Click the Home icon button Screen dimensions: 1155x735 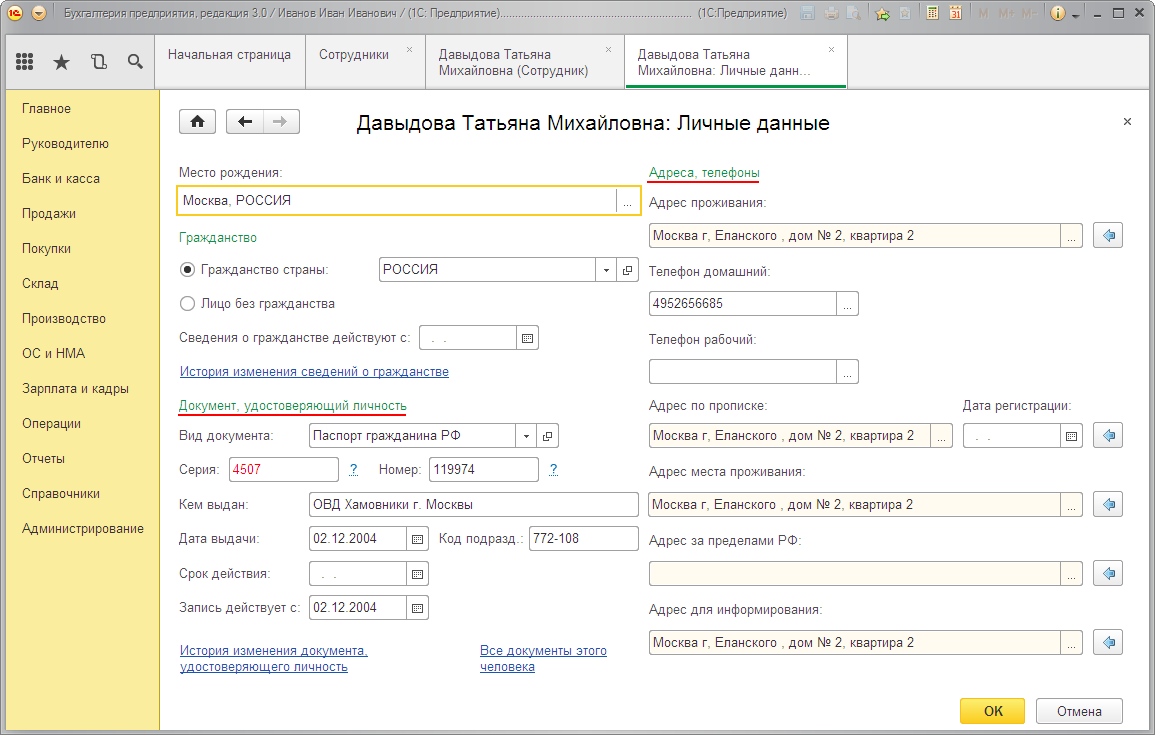pyautogui.click(x=197, y=121)
